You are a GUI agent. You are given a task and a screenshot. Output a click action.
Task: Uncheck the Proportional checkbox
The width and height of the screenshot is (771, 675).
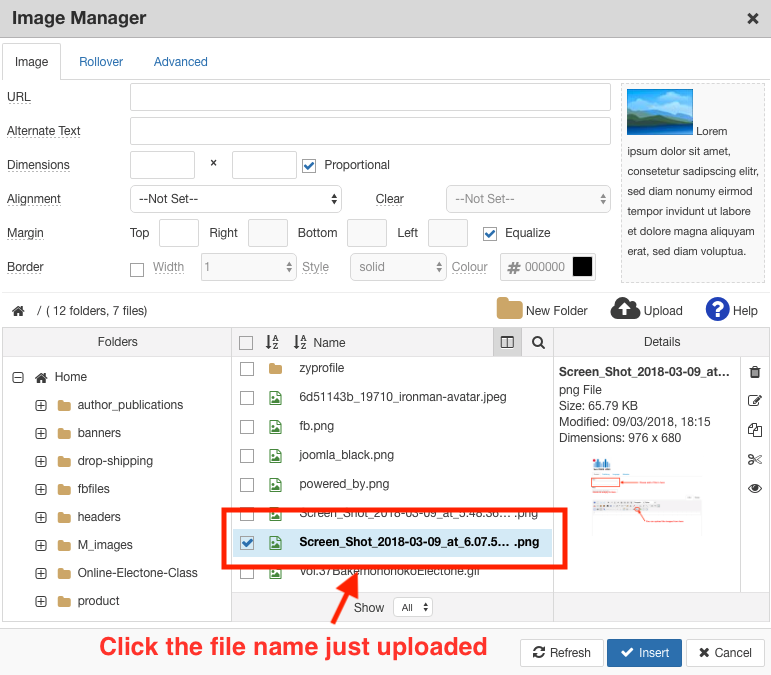tap(309, 165)
